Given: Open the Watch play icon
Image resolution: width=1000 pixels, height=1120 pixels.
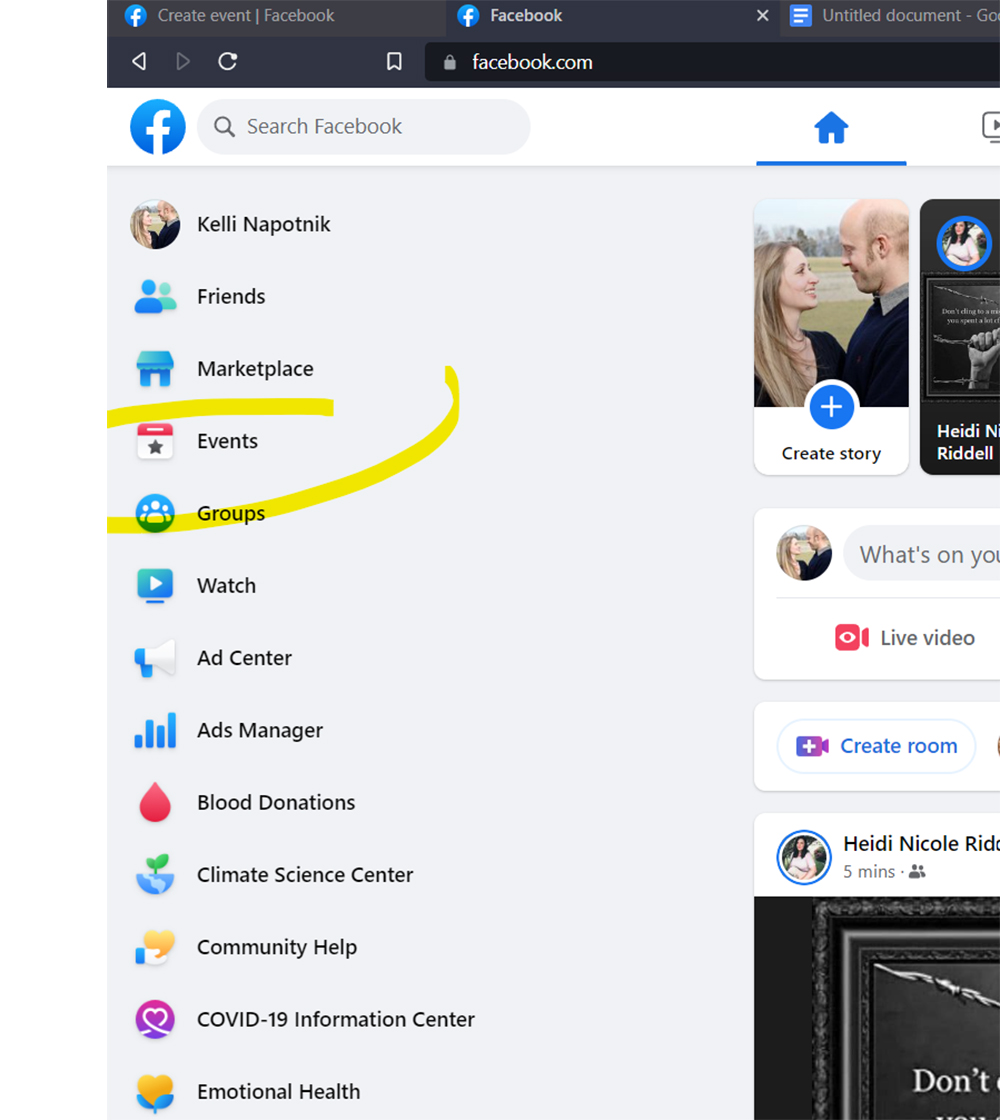Looking at the screenshot, I should click(x=155, y=586).
